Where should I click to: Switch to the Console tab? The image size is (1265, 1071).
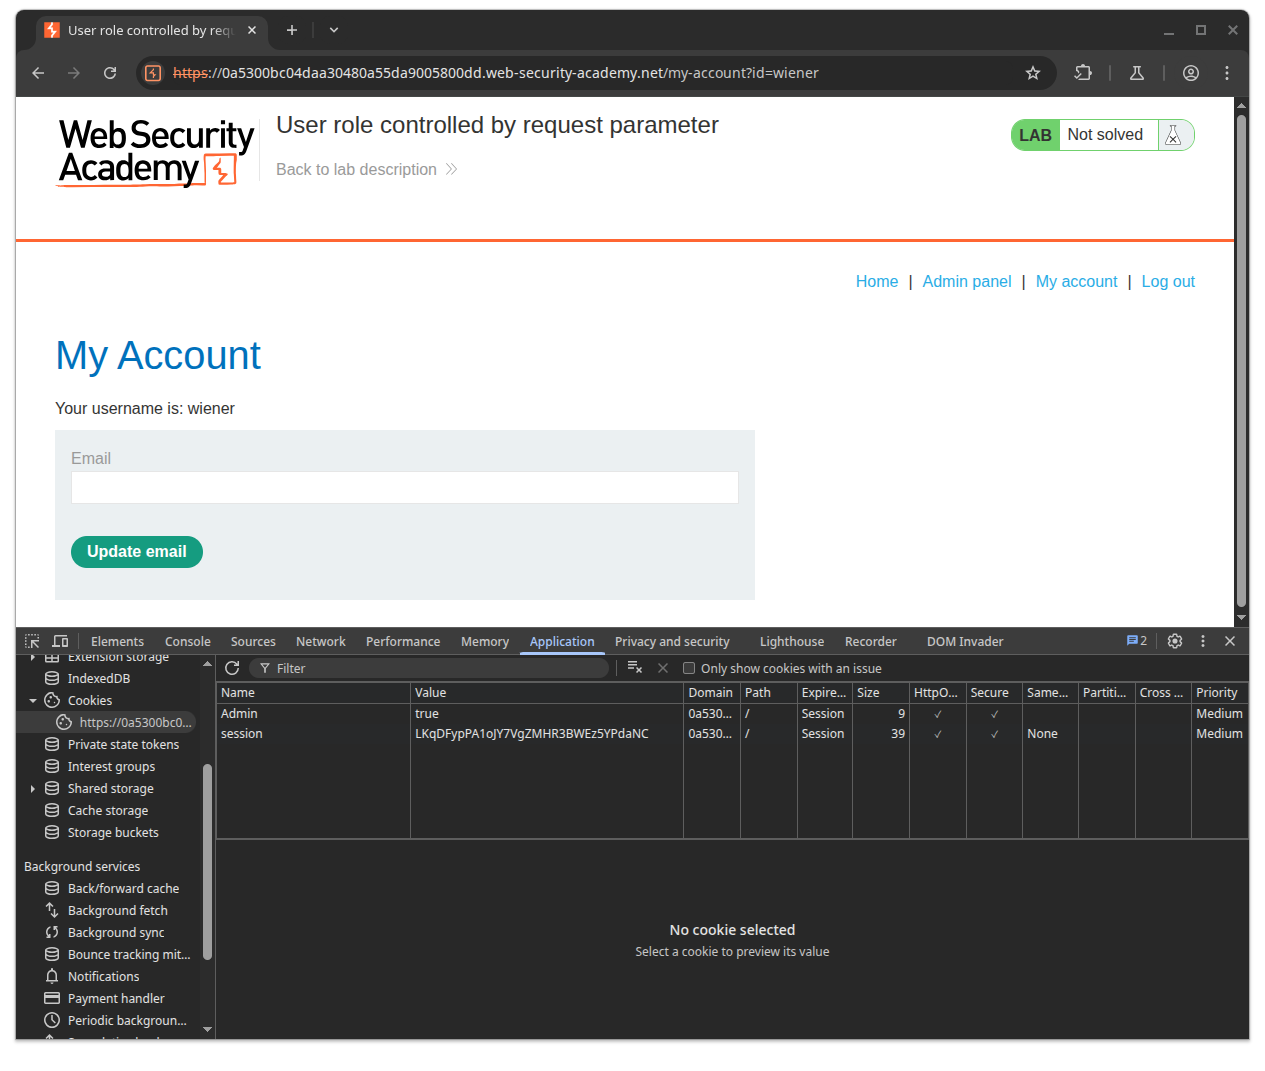[x=187, y=641]
